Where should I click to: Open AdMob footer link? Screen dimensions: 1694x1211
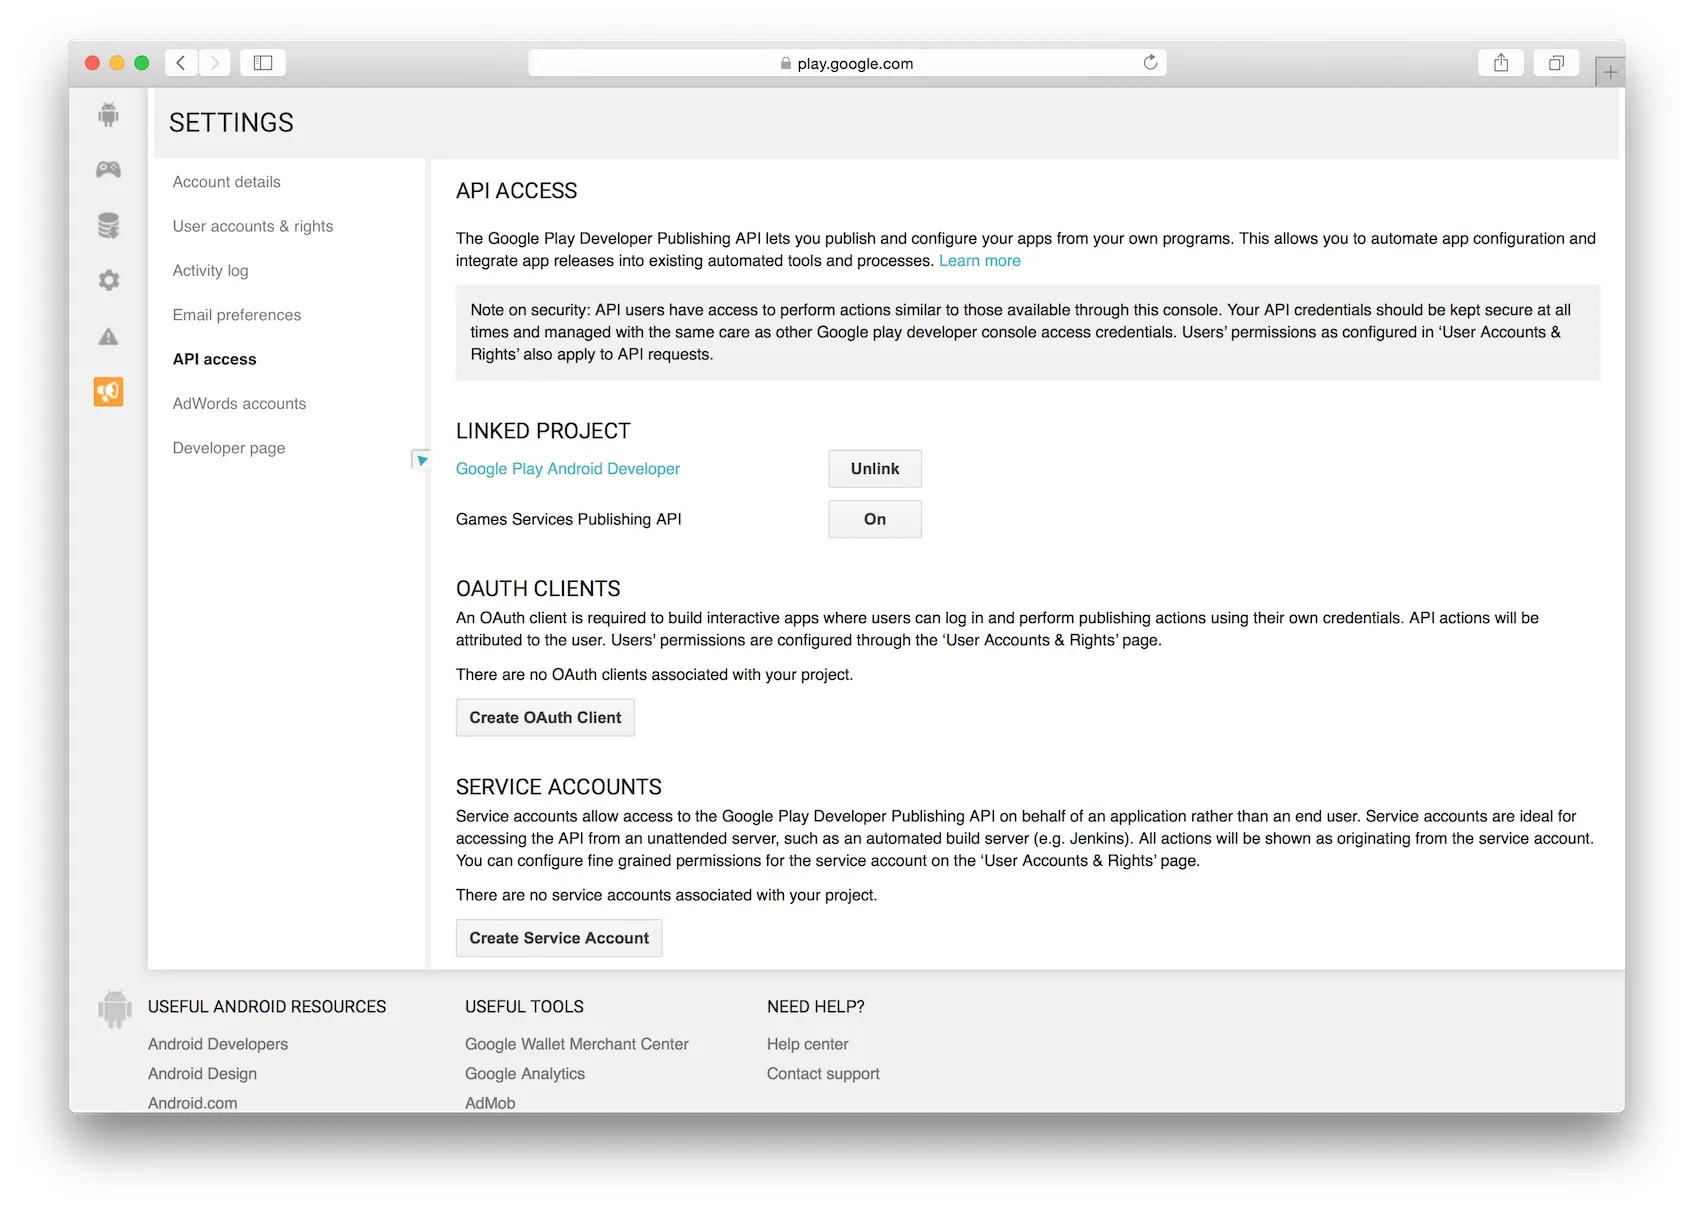(490, 1103)
